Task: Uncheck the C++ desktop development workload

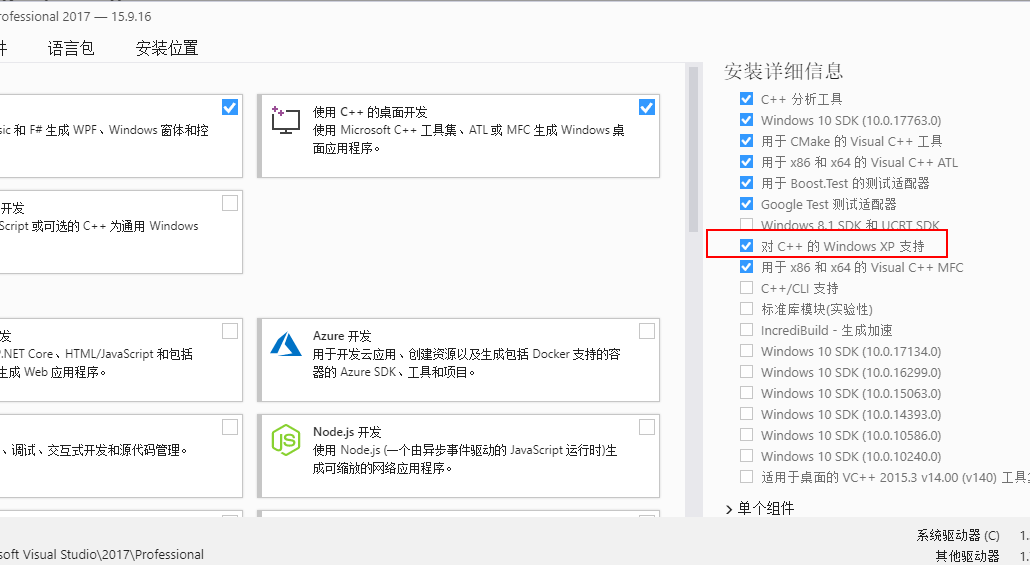Action: [646, 107]
